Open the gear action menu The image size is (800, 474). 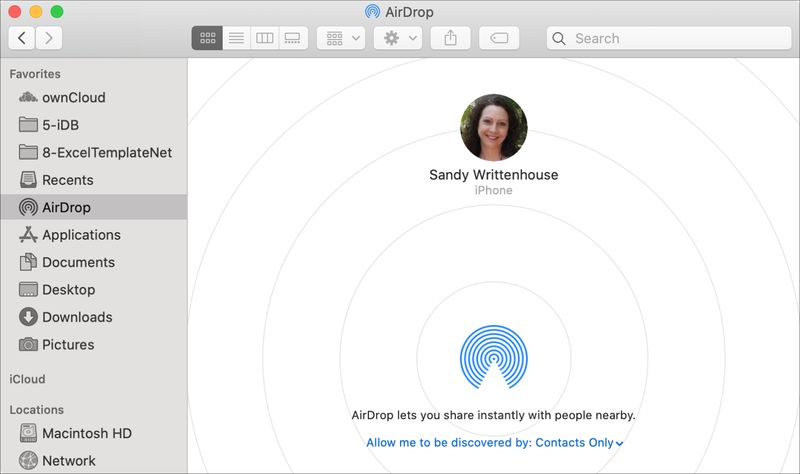tap(398, 38)
